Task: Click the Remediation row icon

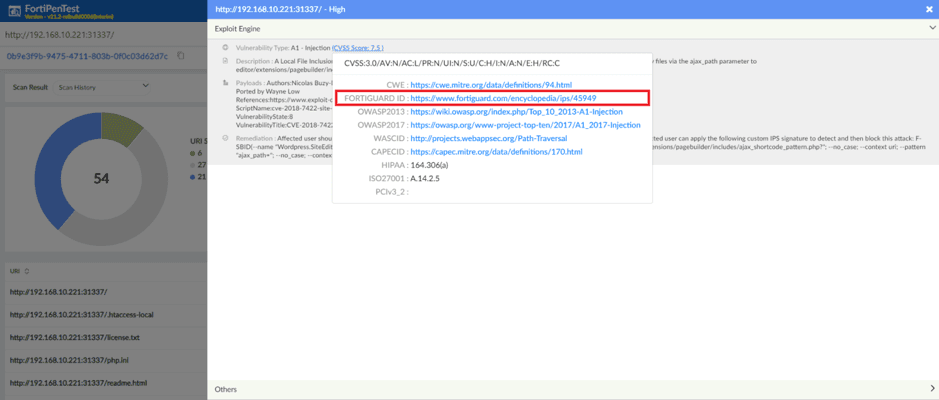Action: point(225,138)
